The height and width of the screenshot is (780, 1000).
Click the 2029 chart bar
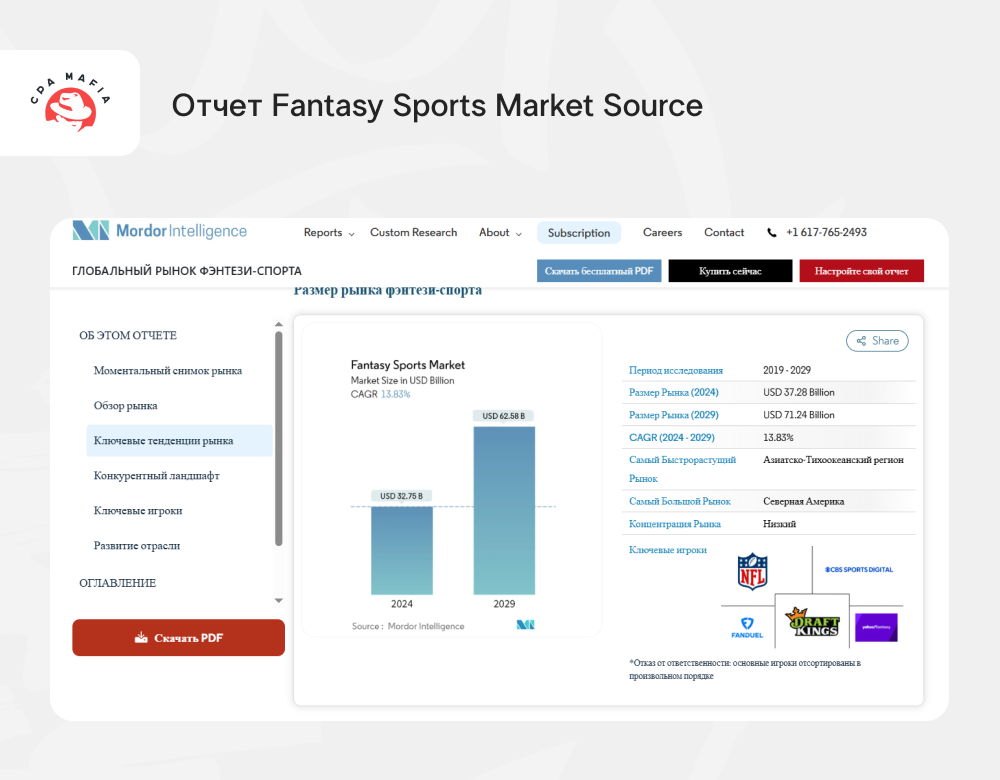504,510
